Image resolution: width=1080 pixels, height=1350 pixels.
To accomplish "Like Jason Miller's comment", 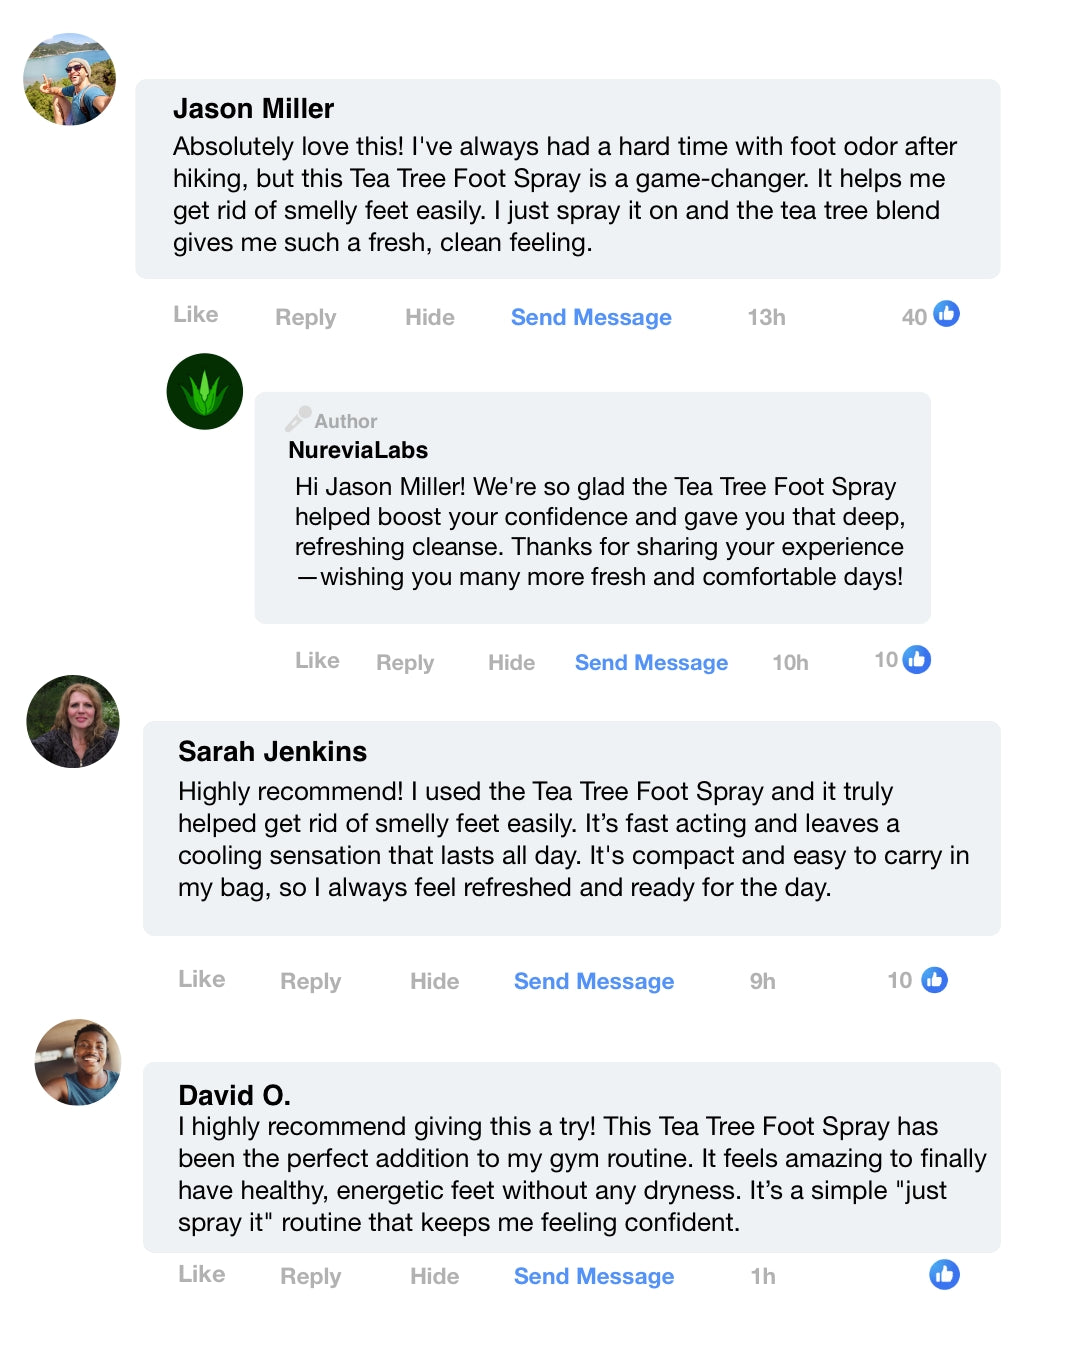I will pyautogui.click(x=196, y=315).
